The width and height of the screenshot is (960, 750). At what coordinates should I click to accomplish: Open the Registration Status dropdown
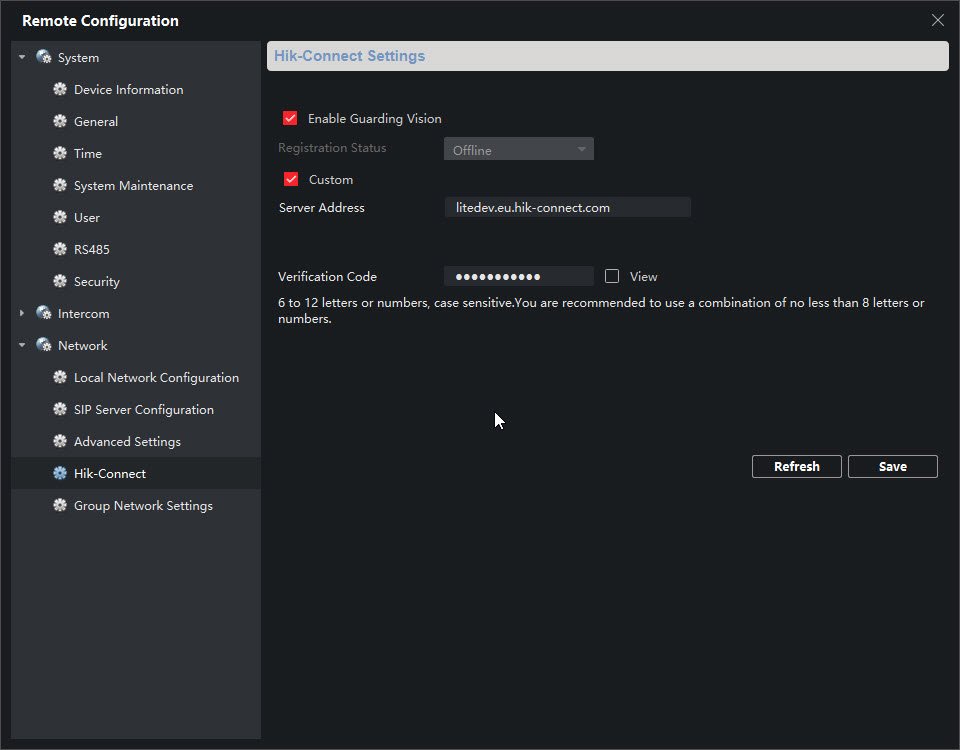518,150
